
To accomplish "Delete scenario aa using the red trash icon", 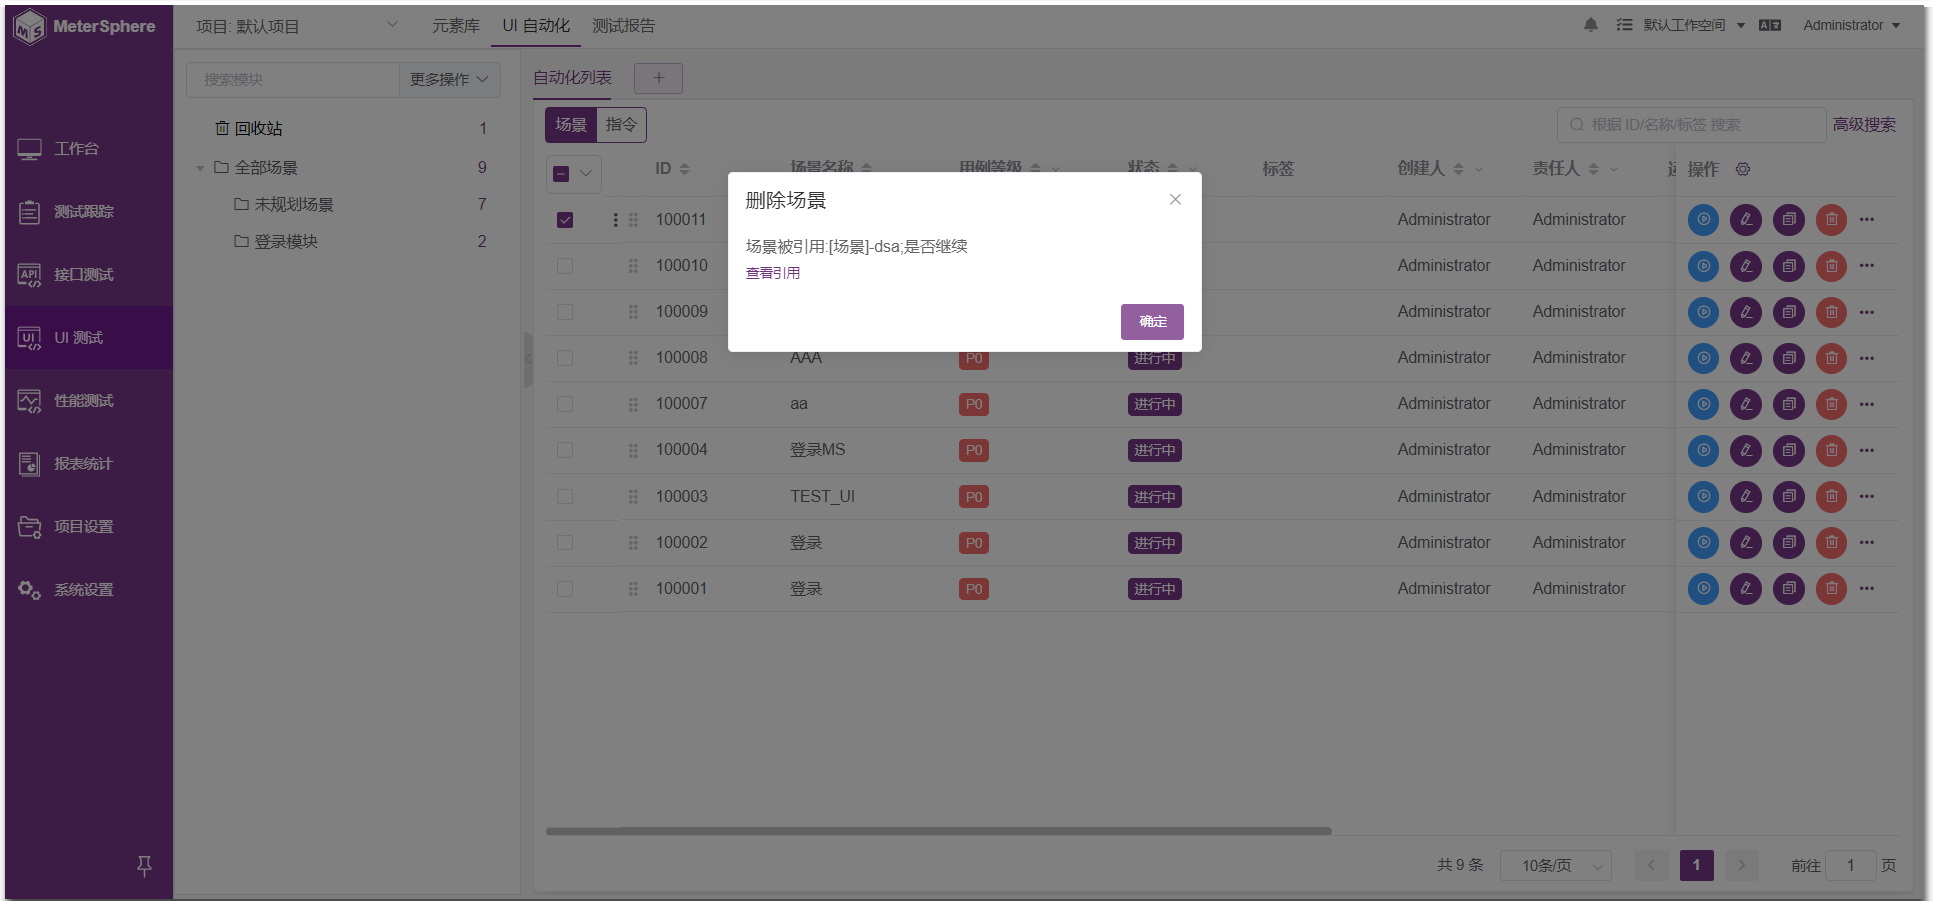I will click(1831, 404).
